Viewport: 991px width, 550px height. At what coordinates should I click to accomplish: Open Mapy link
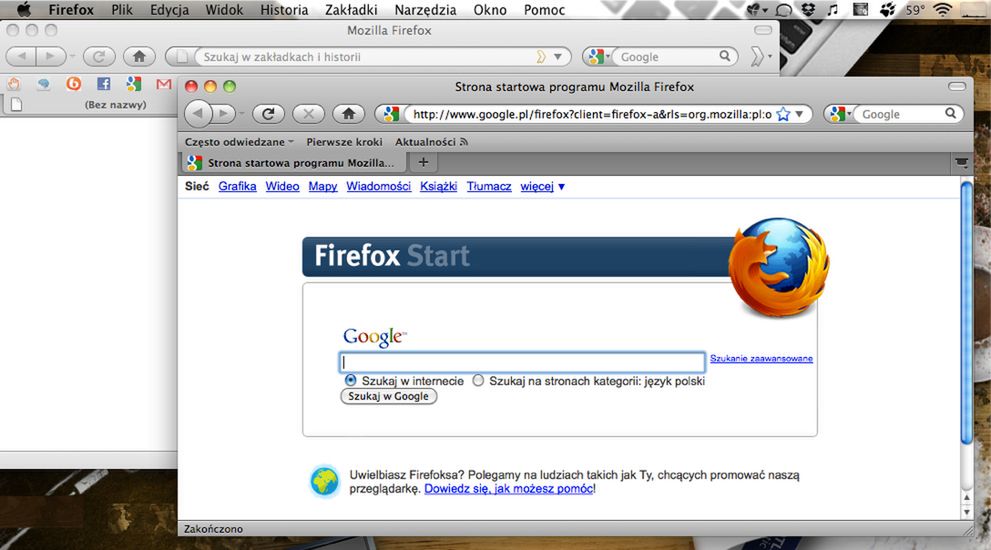tap(322, 186)
